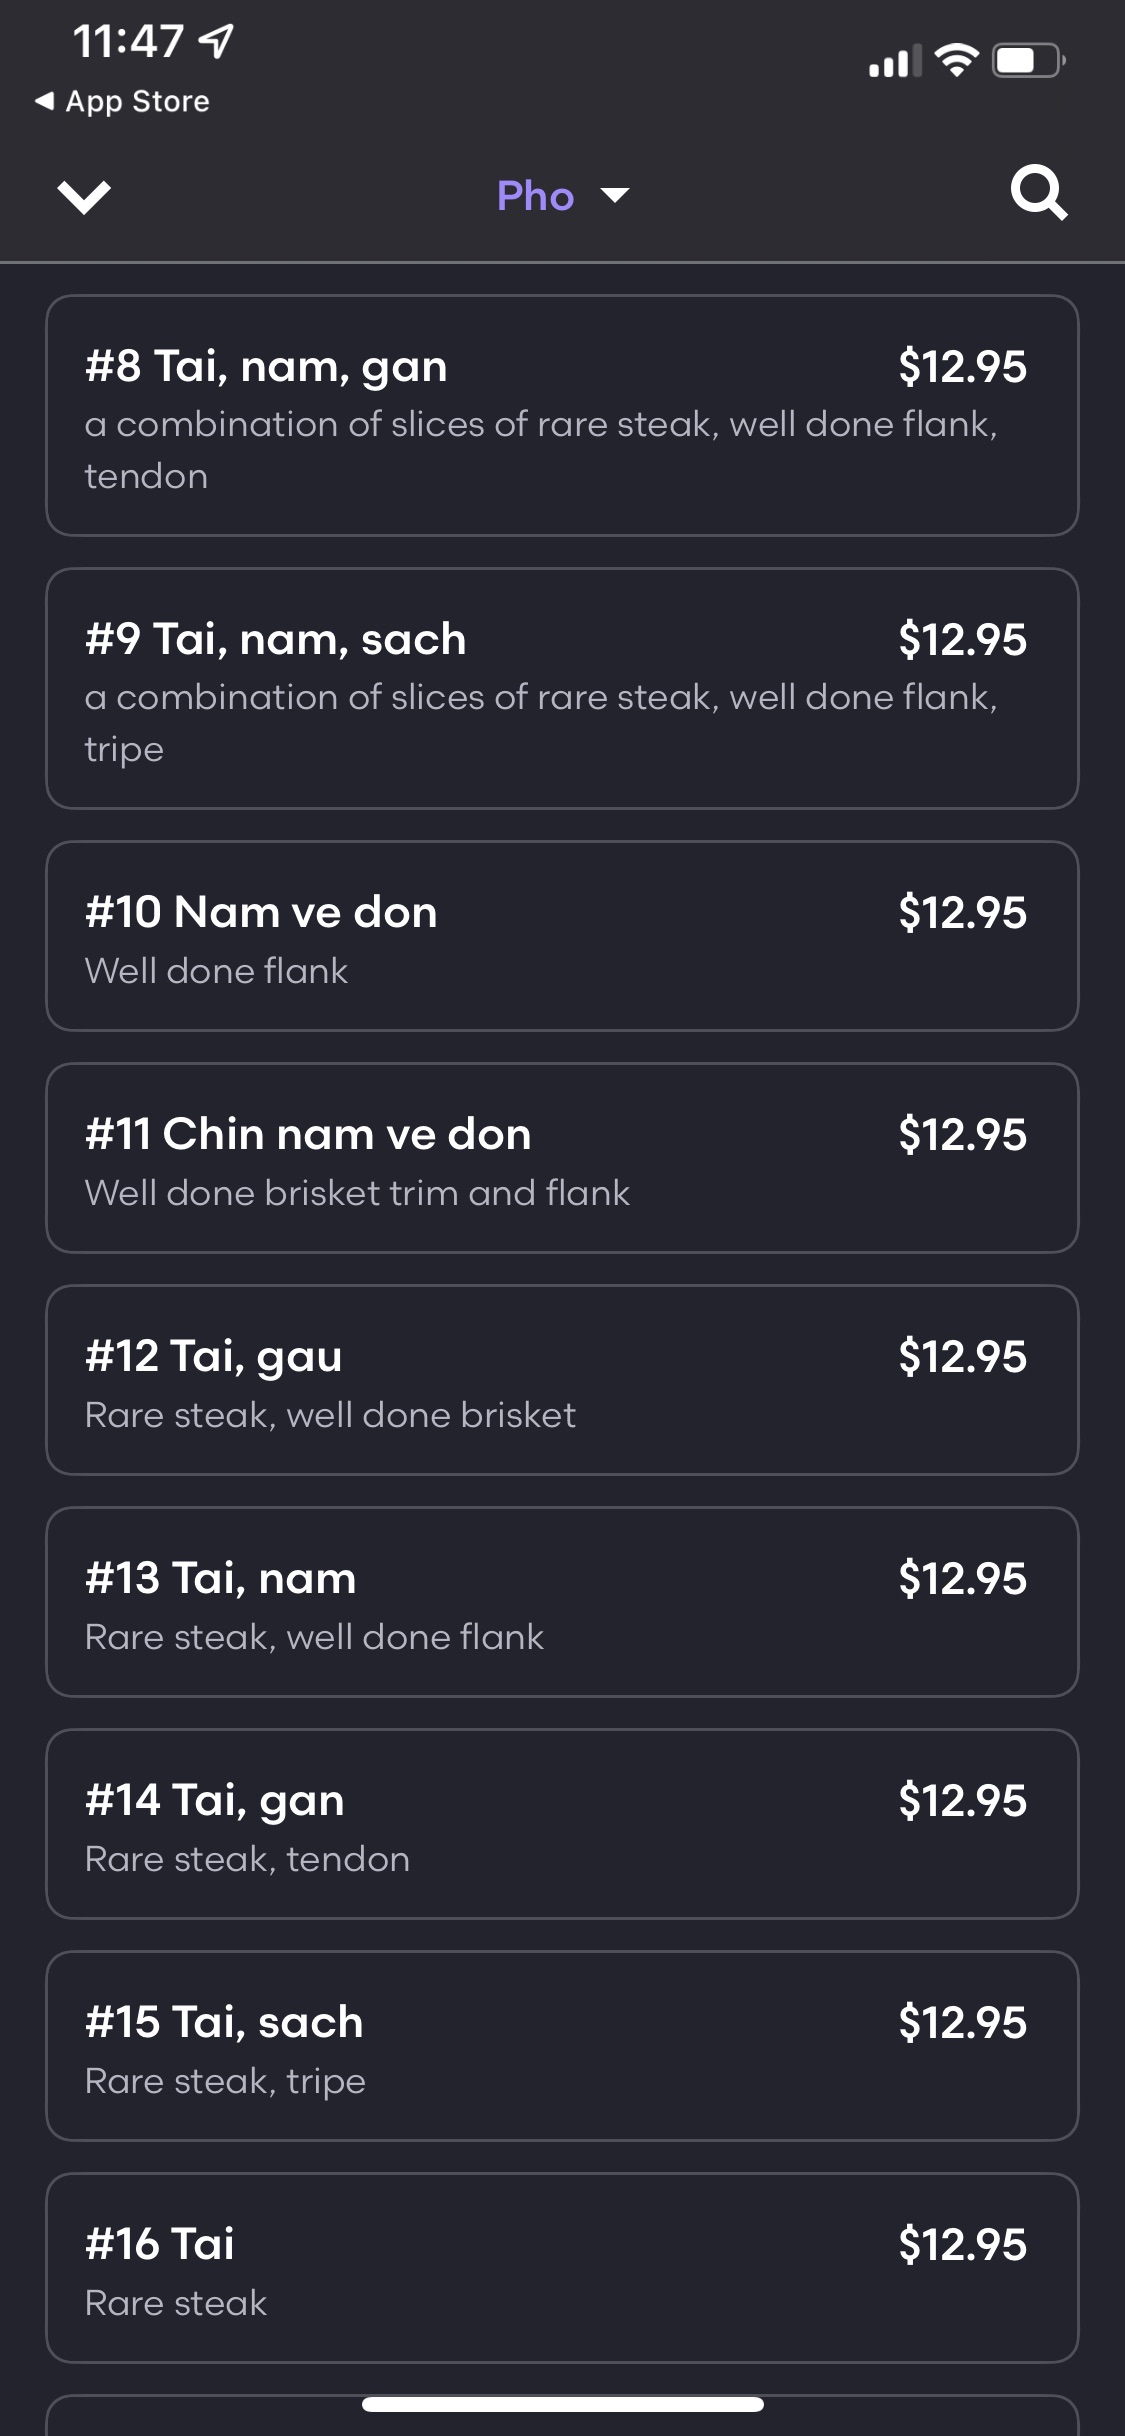
Task: Choose #14 Tai, gan rare steak tendon
Action: point(562,1824)
